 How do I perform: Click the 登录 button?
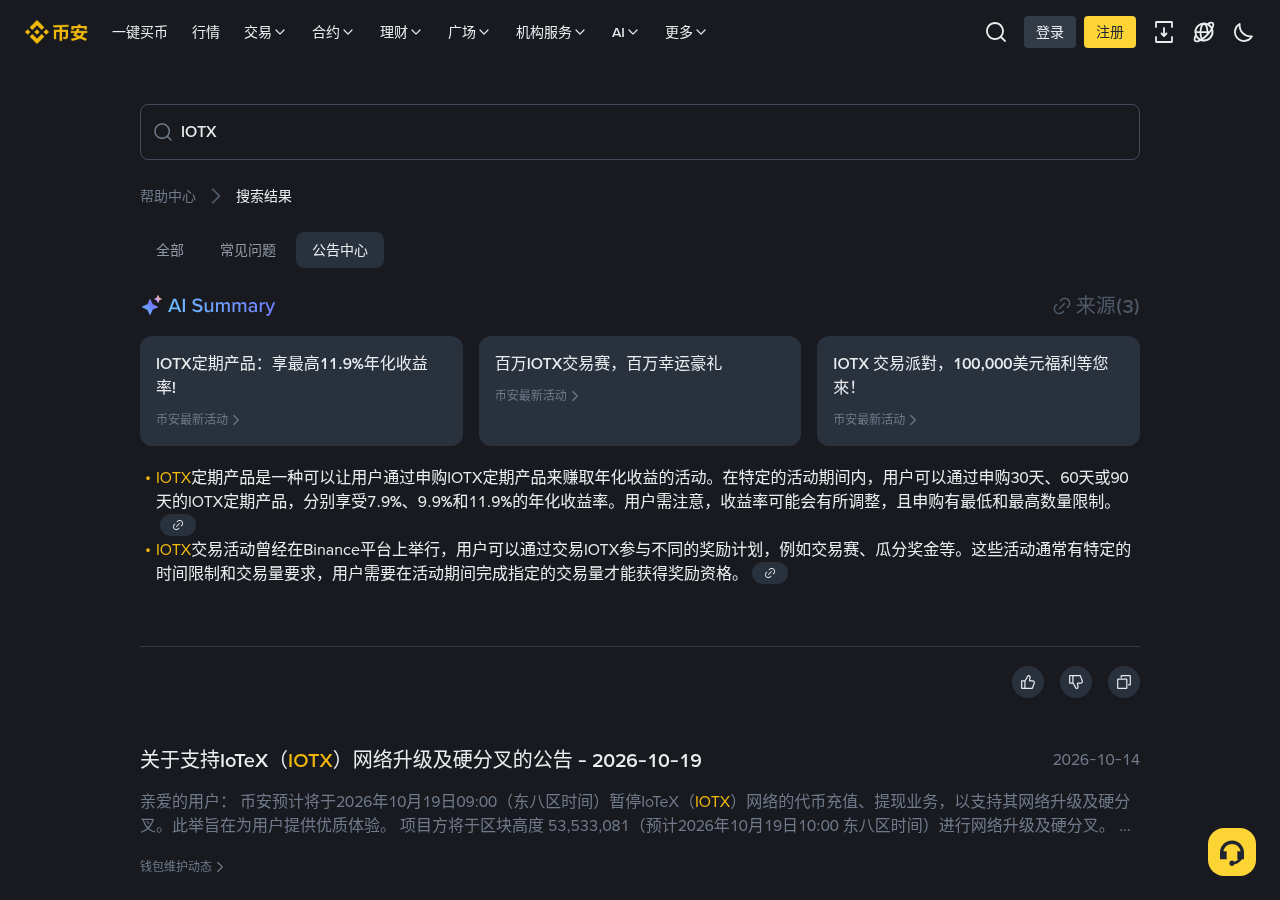[1050, 32]
